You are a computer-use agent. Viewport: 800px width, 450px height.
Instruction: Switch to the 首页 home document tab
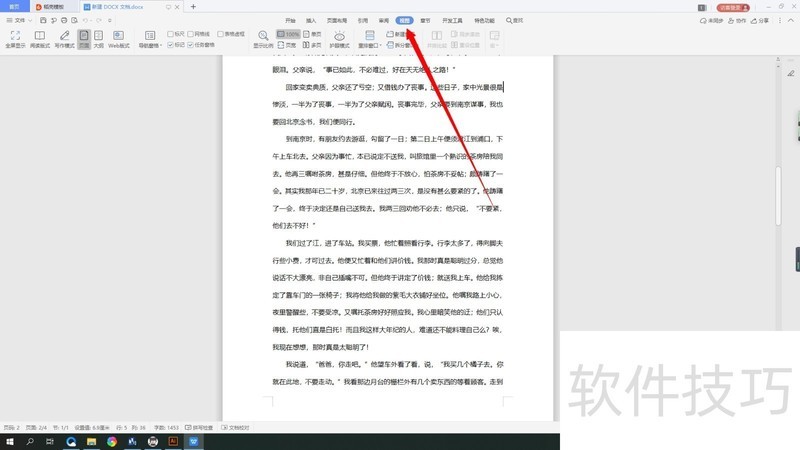tap(14, 7)
